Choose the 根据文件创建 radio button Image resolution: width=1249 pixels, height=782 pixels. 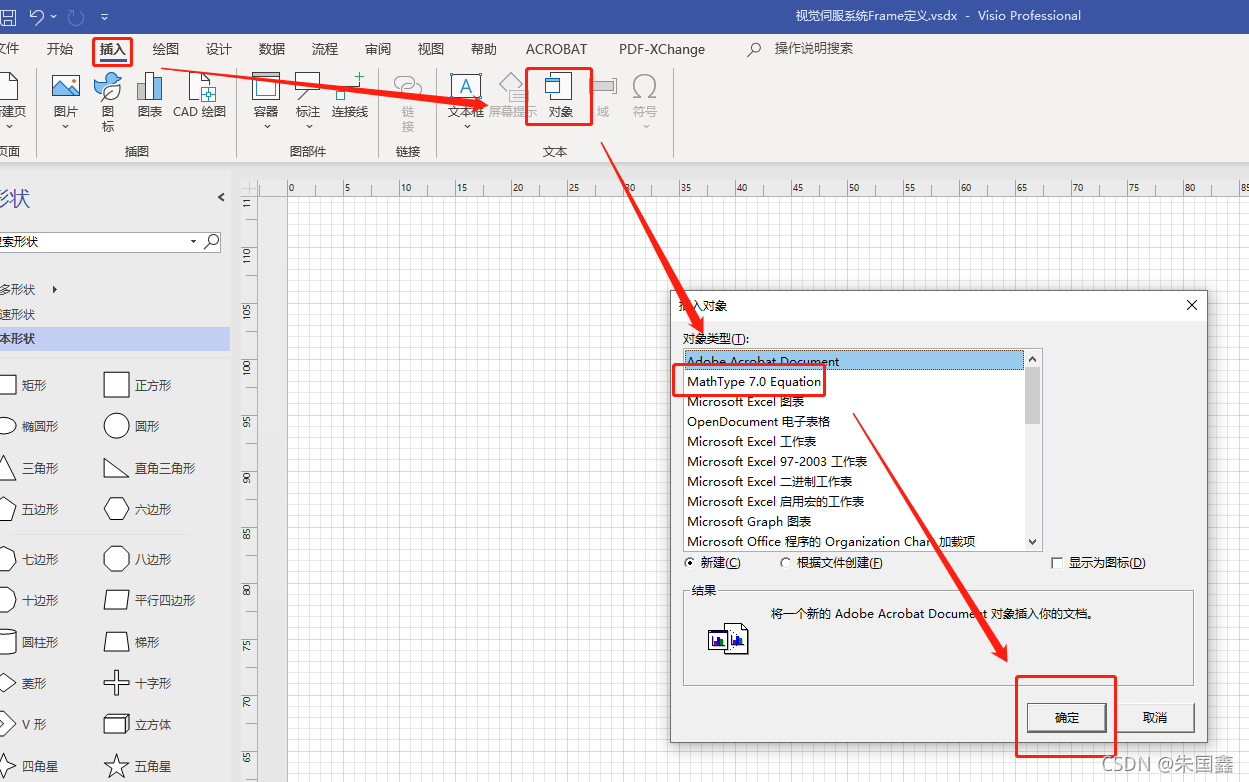coord(786,563)
